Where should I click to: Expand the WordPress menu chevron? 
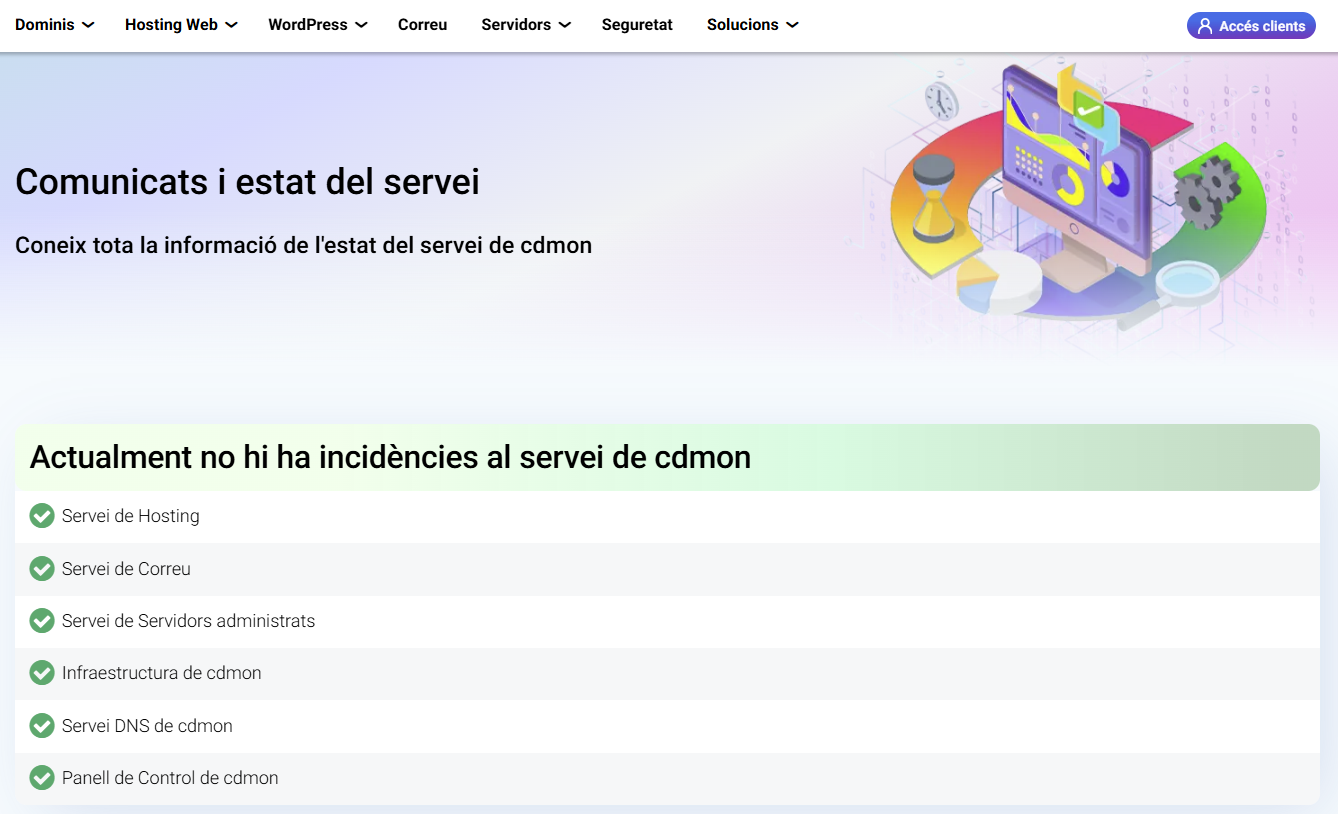tap(361, 25)
